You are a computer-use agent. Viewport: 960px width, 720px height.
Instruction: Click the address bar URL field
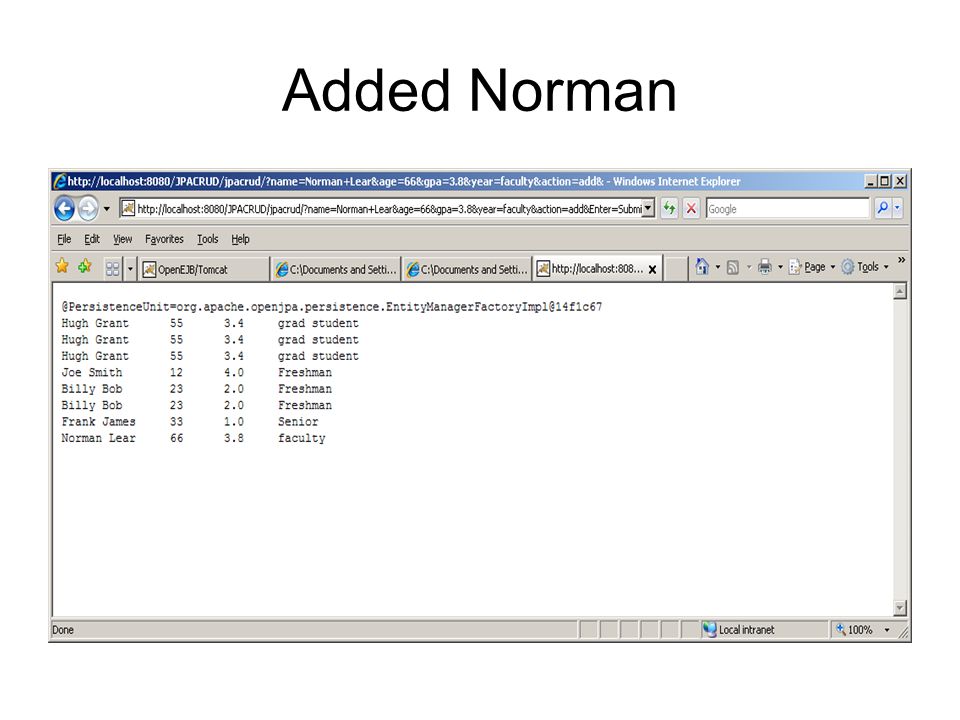382,209
